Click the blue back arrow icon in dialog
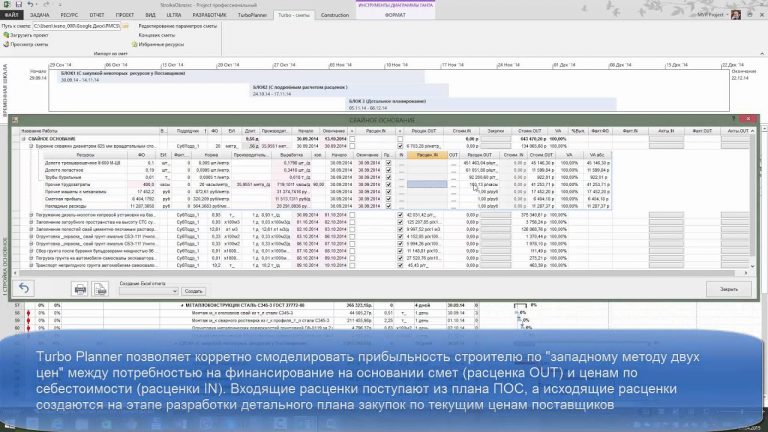 point(24,288)
